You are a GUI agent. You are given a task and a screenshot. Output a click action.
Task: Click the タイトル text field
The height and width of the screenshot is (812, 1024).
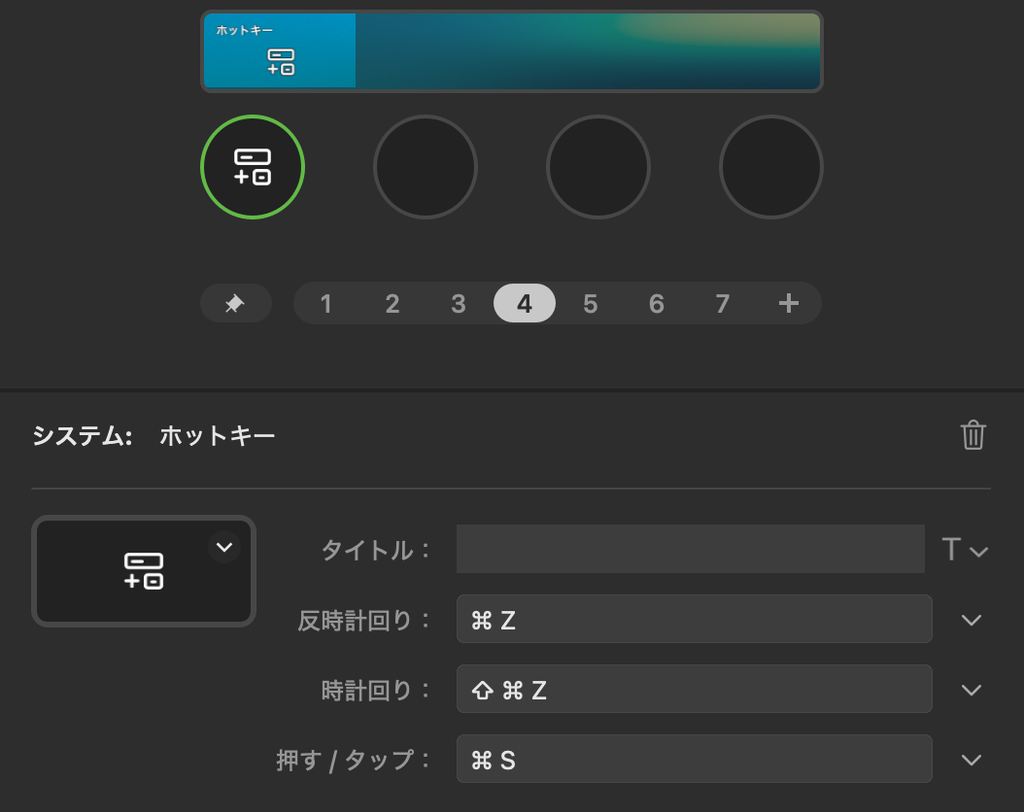tap(690, 549)
